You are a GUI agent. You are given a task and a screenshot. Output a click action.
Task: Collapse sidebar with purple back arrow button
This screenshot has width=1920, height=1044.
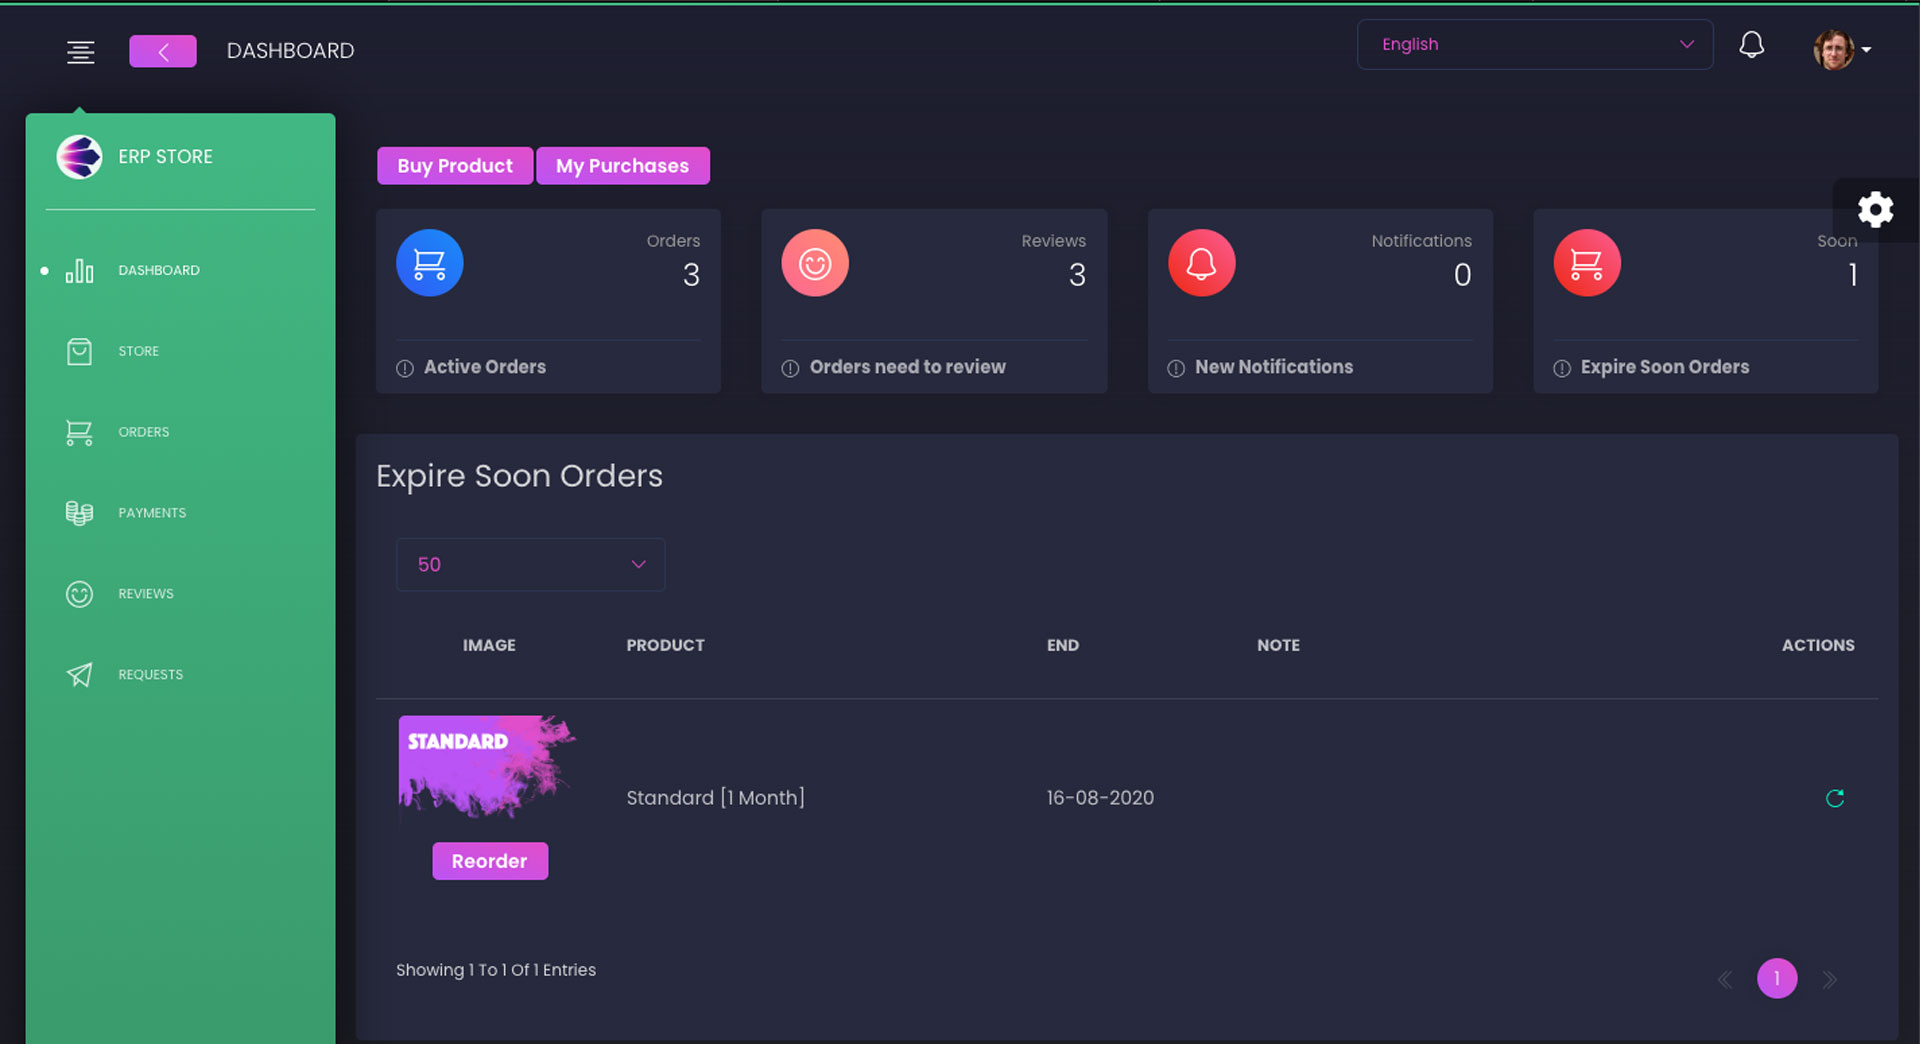[x=163, y=51]
